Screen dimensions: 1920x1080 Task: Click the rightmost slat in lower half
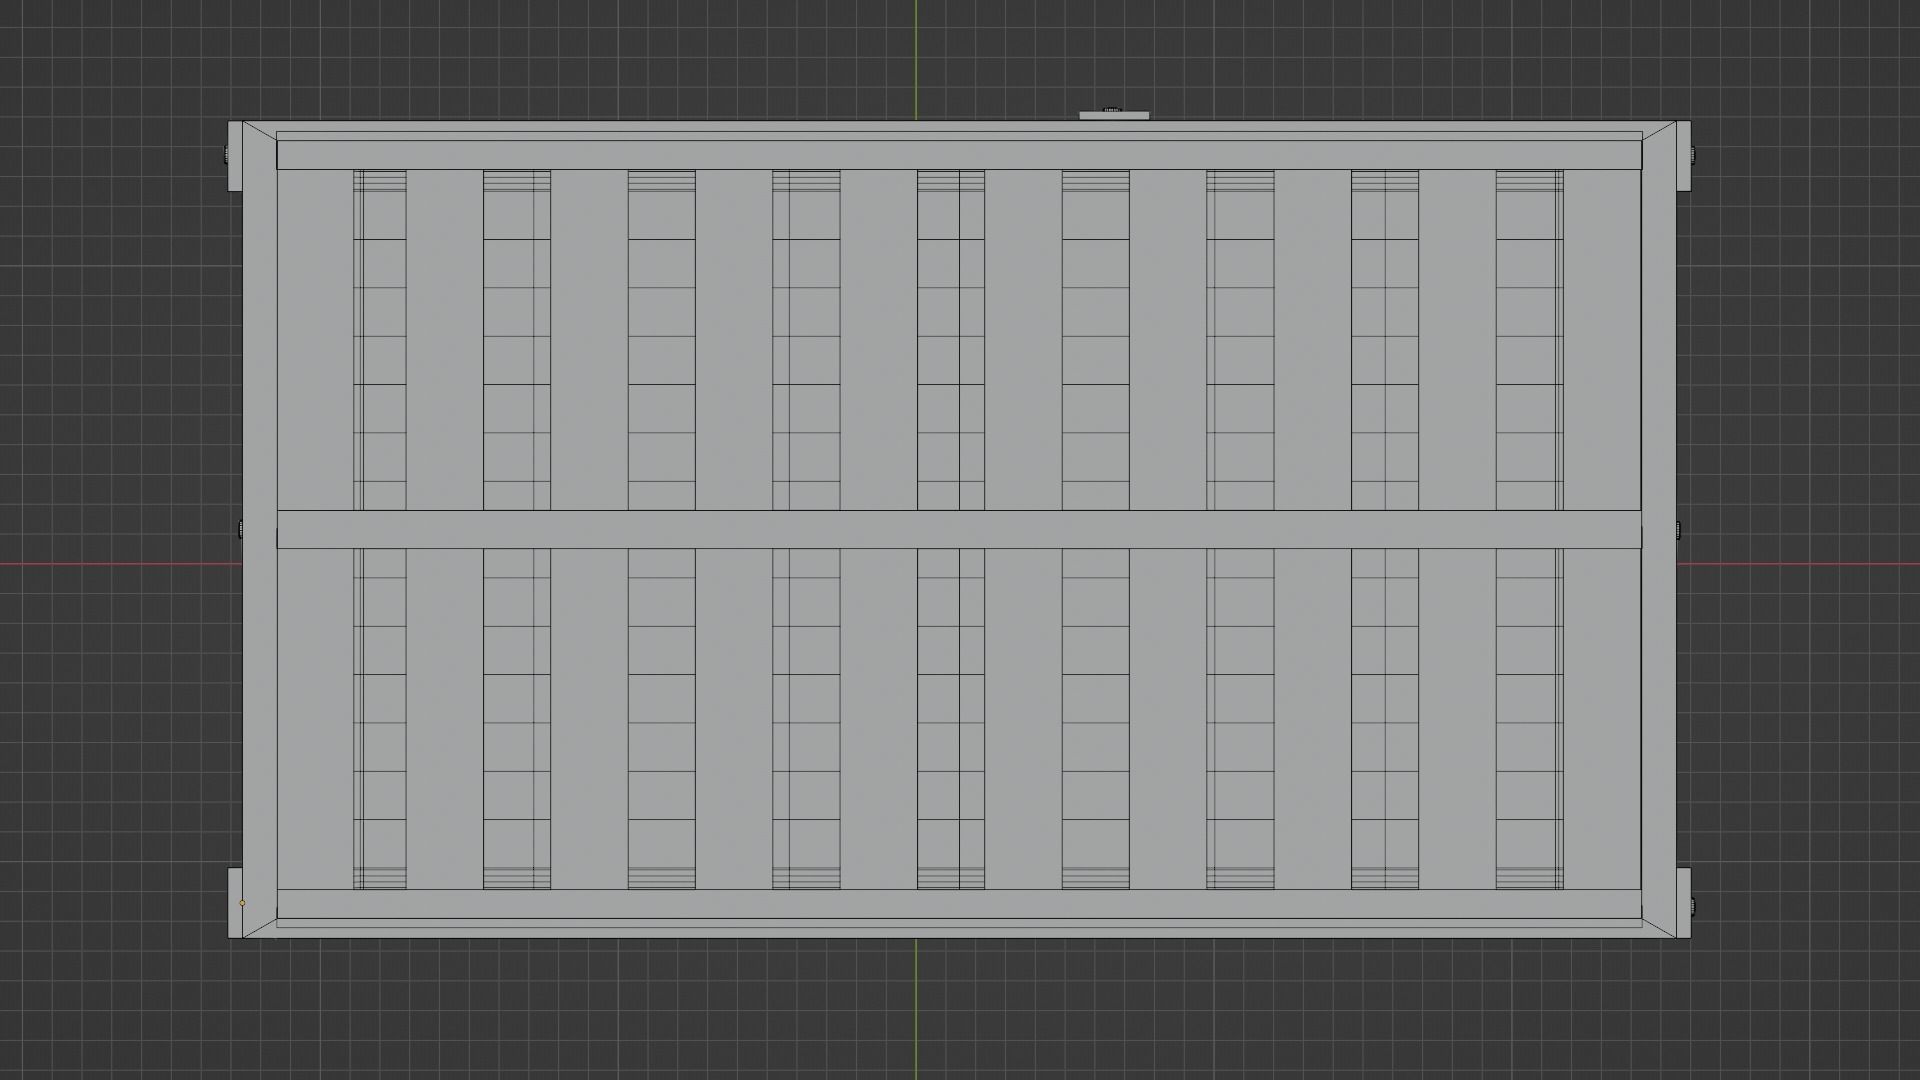click(x=1529, y=718)
